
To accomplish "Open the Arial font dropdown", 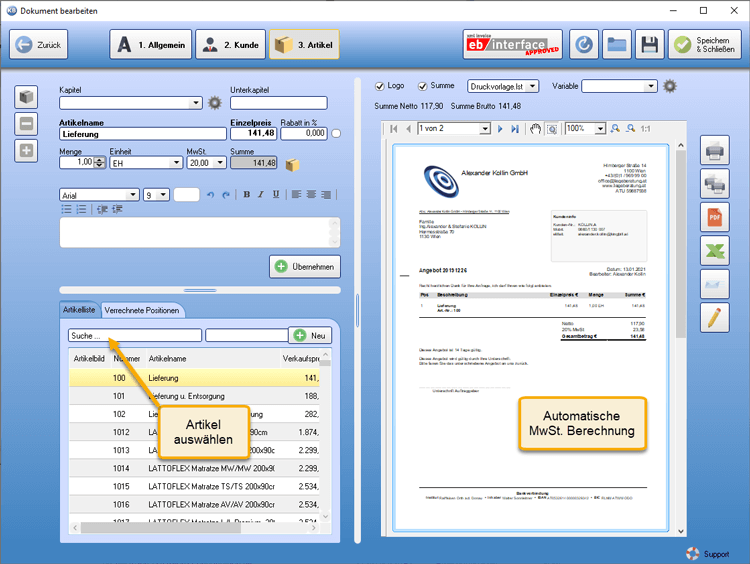I will click(x=132, y=195).
